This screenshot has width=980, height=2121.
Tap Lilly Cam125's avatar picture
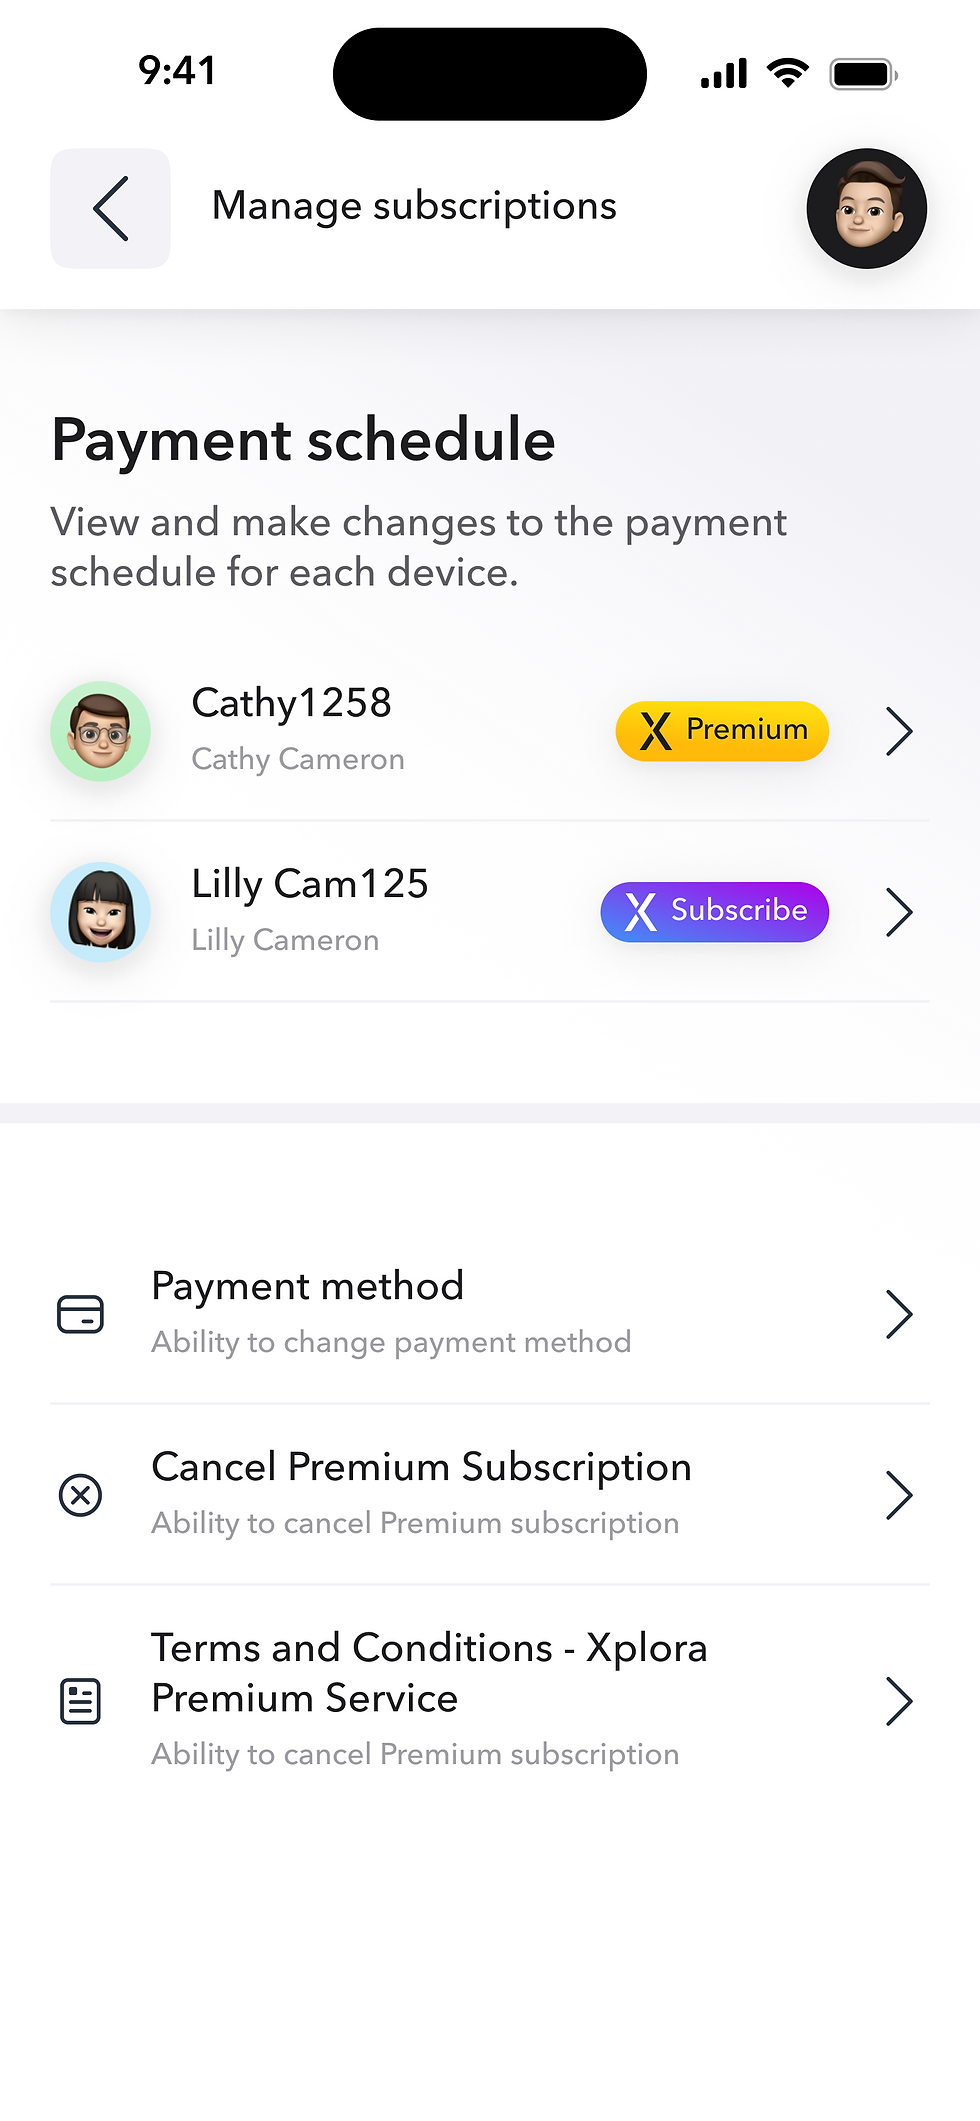coord(100,912)
